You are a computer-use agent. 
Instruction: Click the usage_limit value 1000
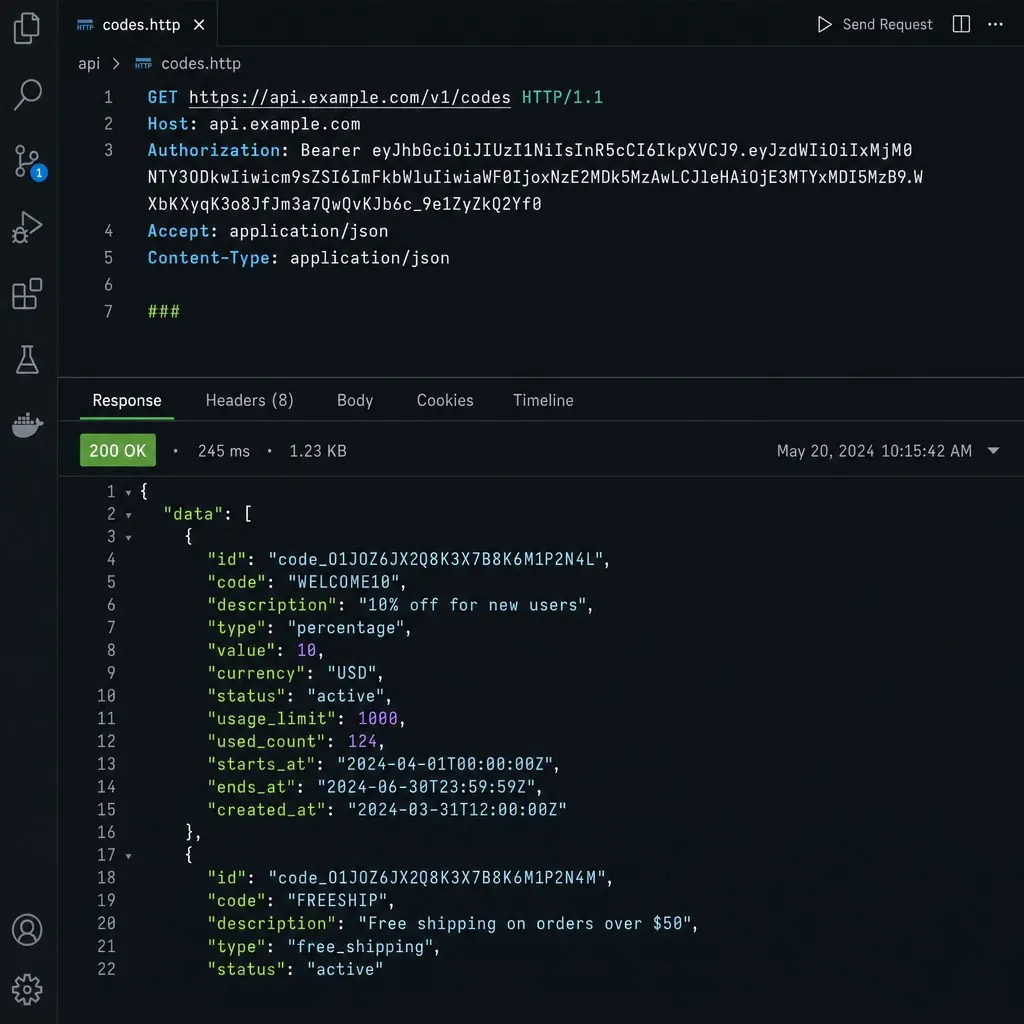[x=377, y=718]
